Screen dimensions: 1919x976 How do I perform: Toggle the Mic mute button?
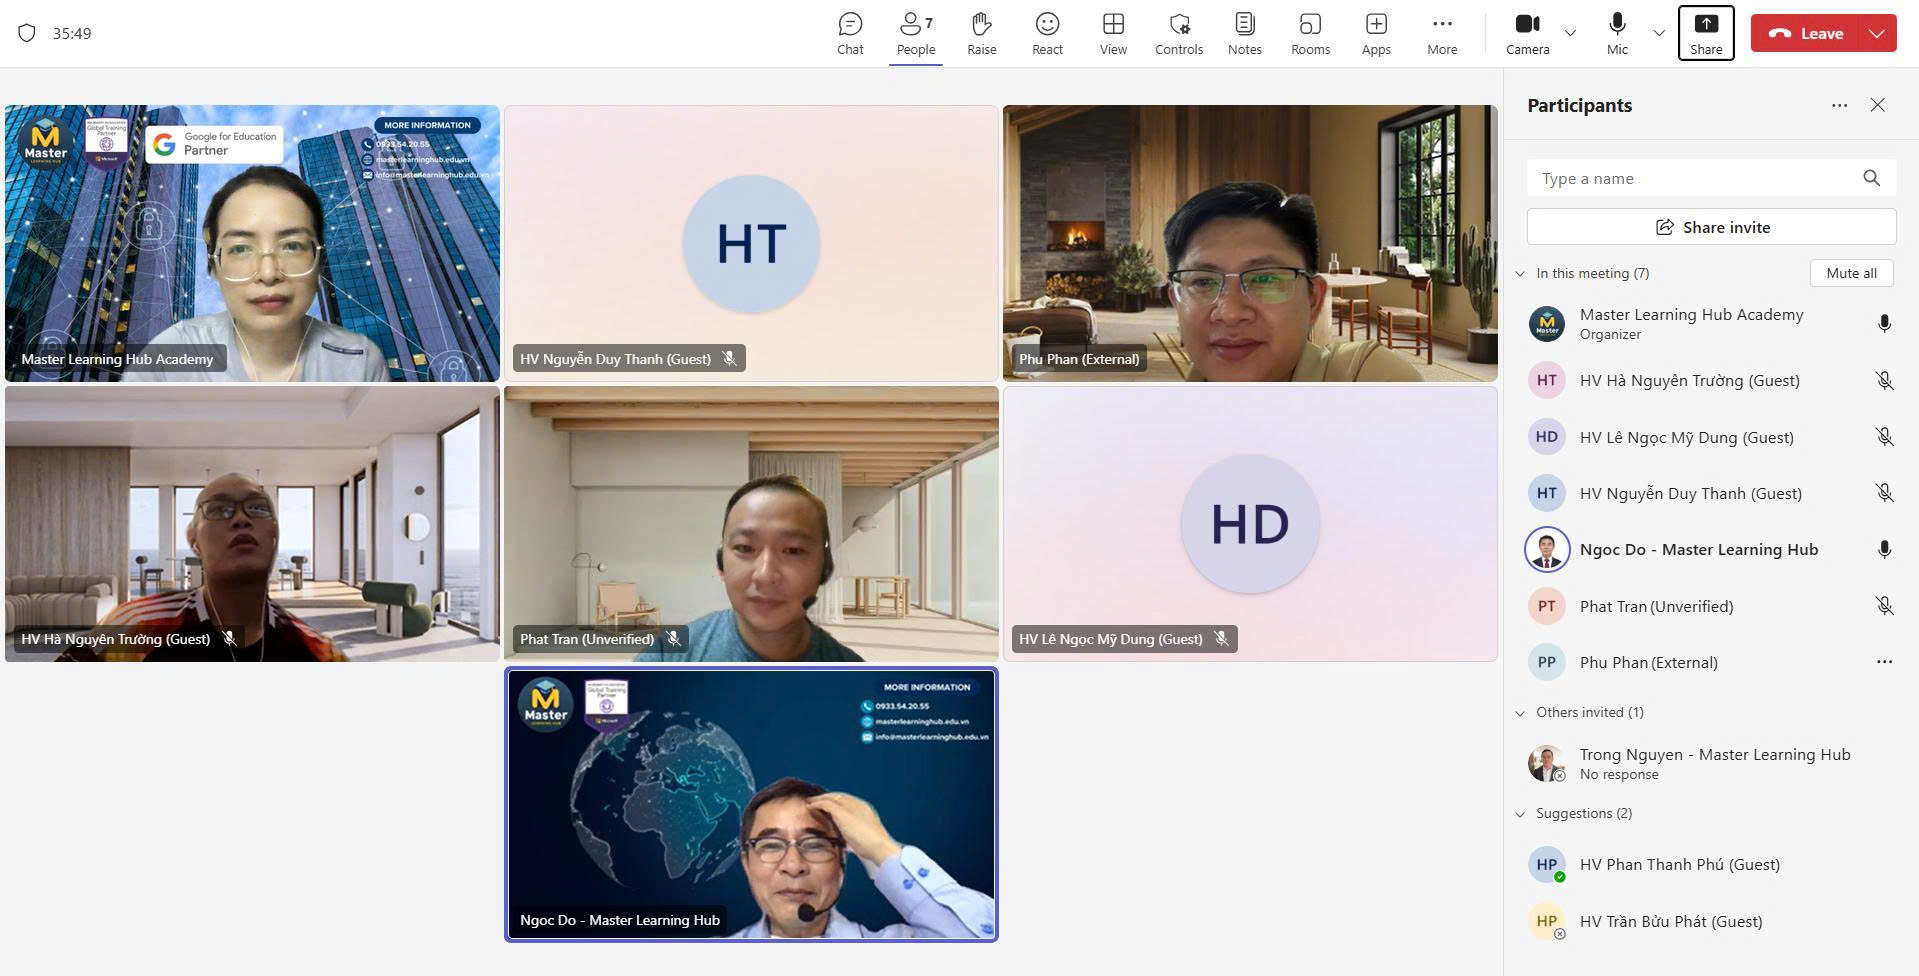pyautogui.click(x=1617, y=33)
